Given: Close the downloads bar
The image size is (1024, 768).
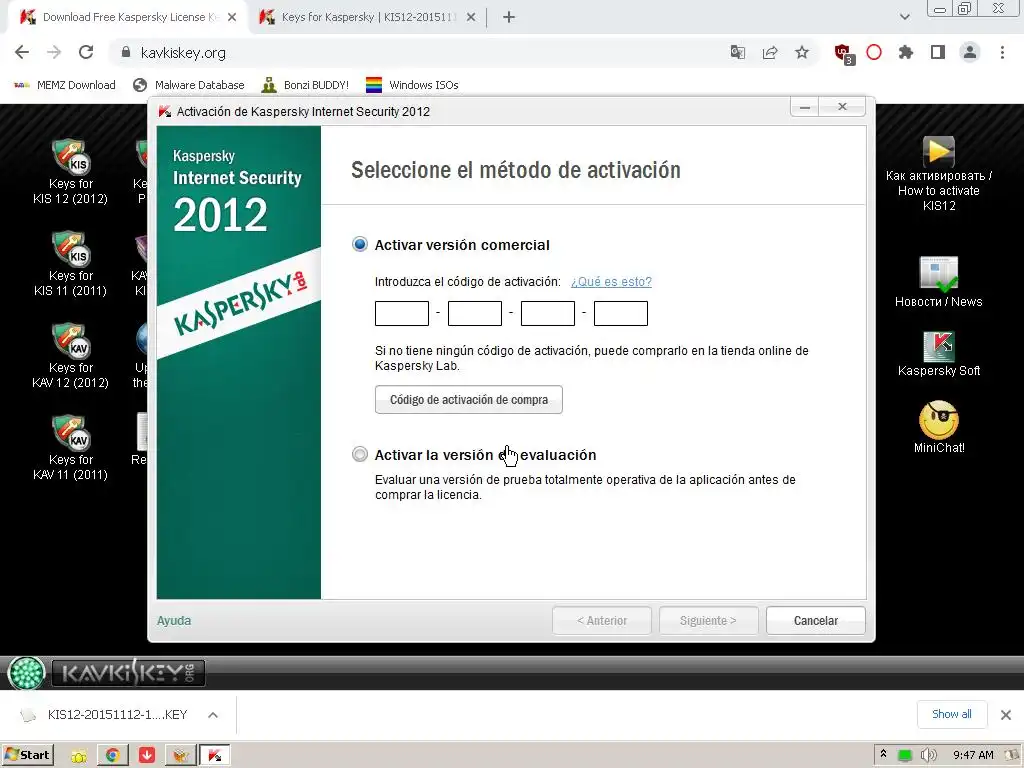Looking at the screenshot, I should pos(1006,714).
